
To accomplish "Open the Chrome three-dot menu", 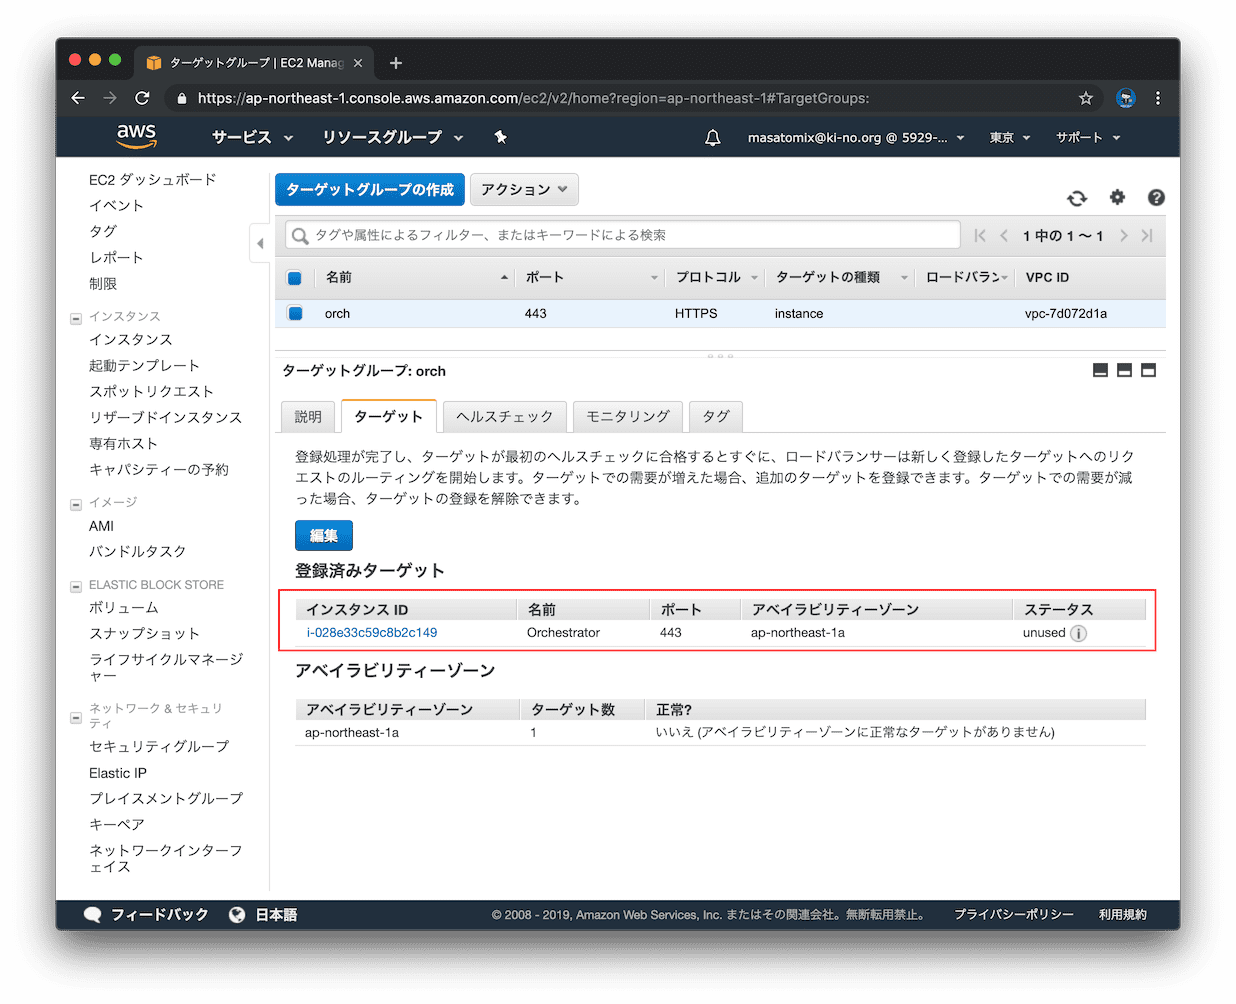I will coord(1158,98).
